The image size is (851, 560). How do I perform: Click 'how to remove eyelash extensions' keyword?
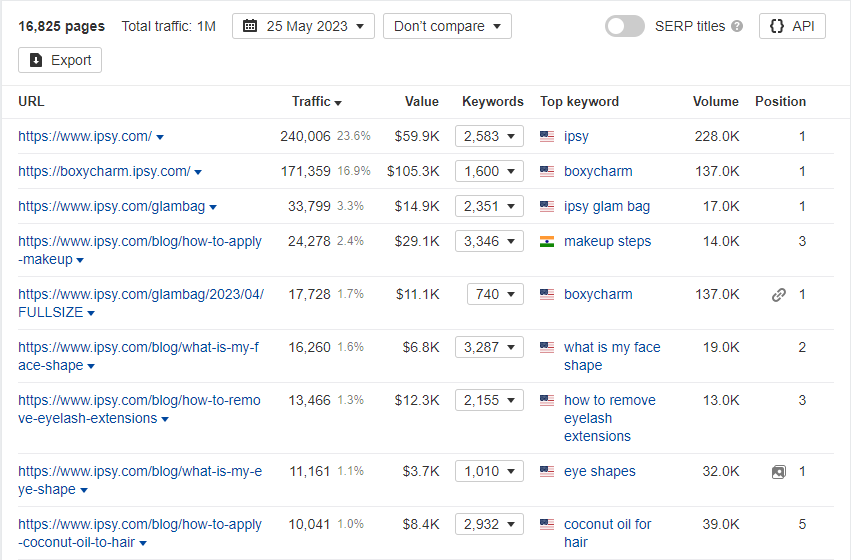click(609, 418)
